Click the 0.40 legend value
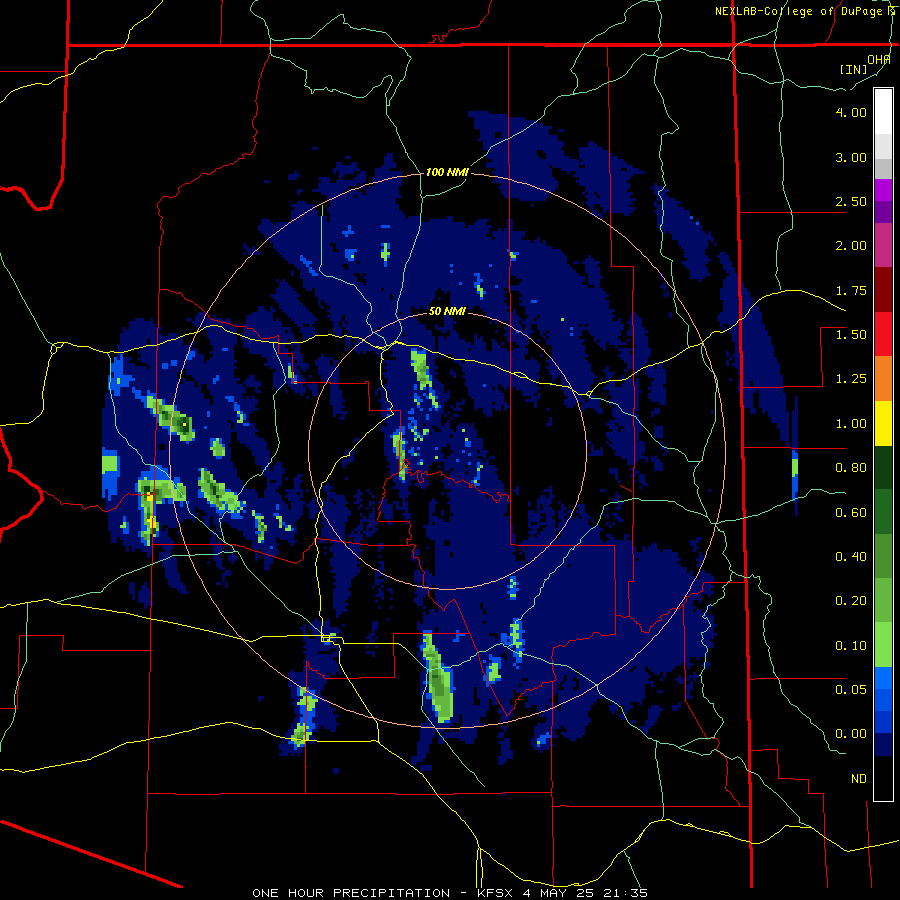The width and height of the screenshot is (900, 900). (x=851, y=557)
